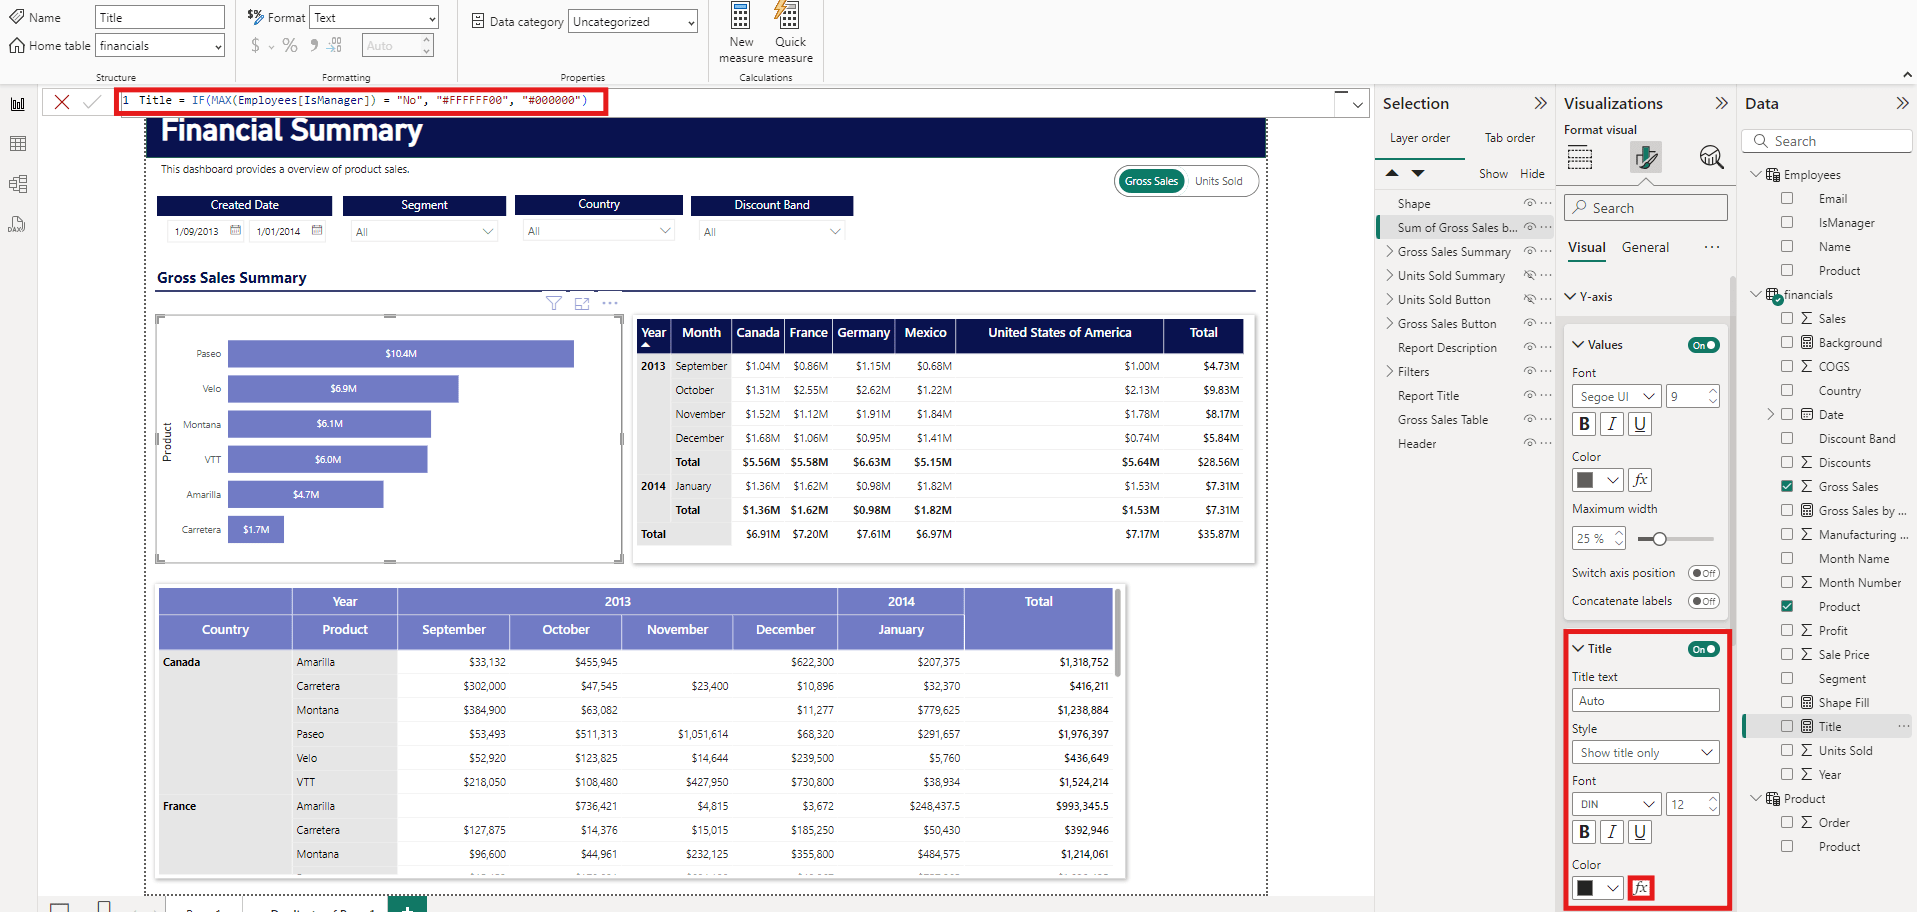Screen dimensions: 1917x912
Task: Open the Report view icon
Action: (17, 103)
